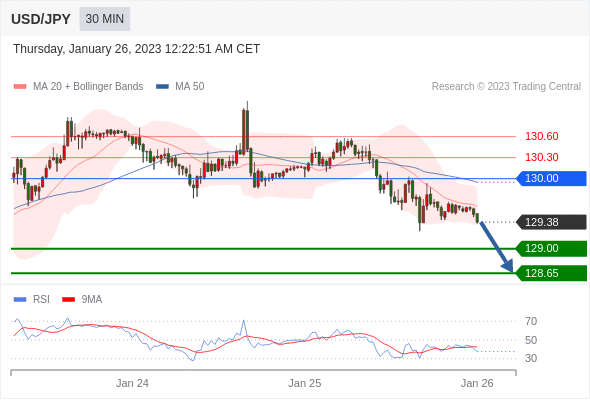Click the blue downward forecast arrow
The width and height of the screenshot is (590, 400).
coord(496,247)
